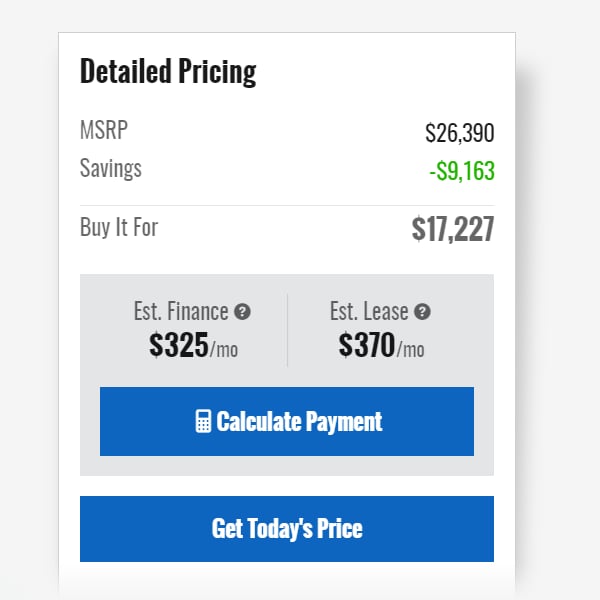Click the Buy It For label
This screenshot has width=600, height=600.
tap(119, 227)
